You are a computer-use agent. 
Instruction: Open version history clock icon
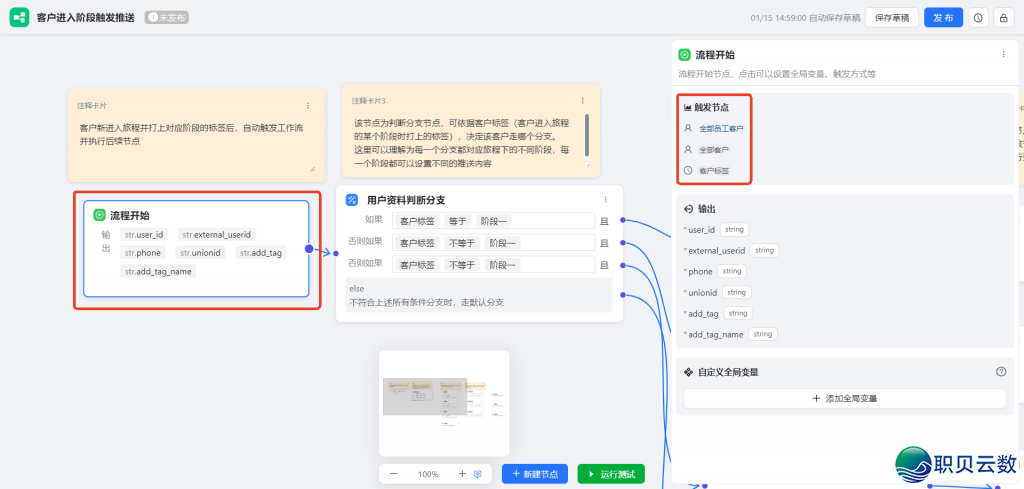click(x=977, y=18)
